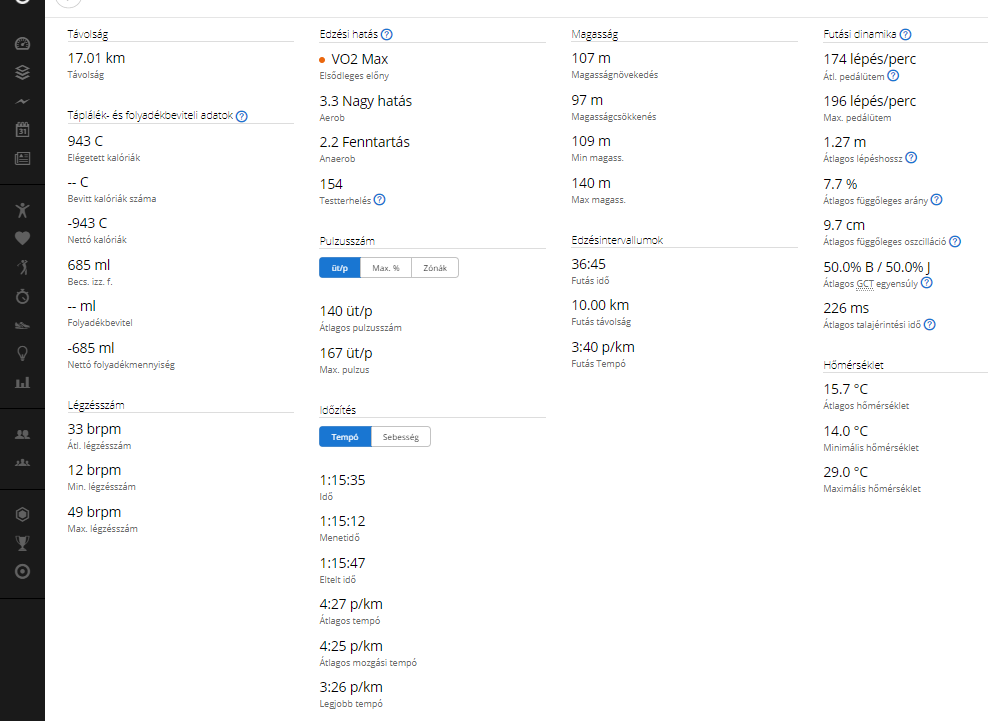Click help icon beside Futási dinamika
Viewport: 988px width, 721px height.
click(x=905, y=35)
